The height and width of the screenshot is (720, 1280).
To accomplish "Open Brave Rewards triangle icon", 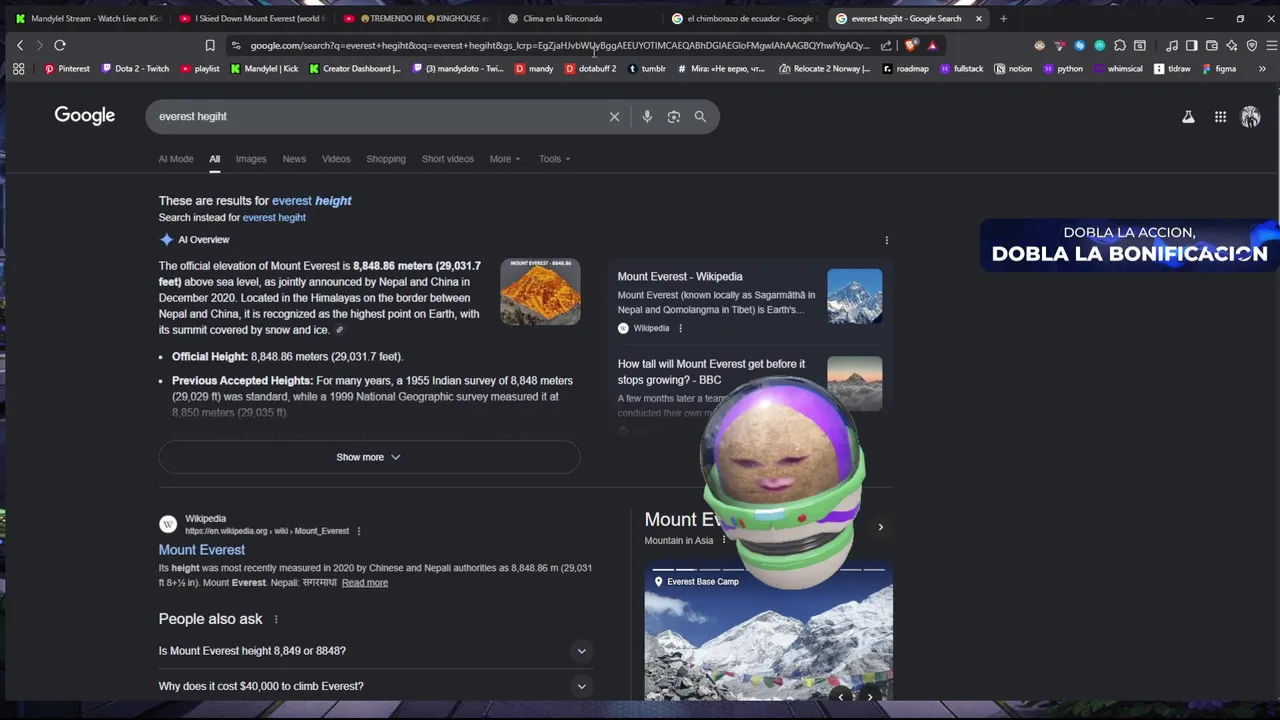I will tap(932, 45).
